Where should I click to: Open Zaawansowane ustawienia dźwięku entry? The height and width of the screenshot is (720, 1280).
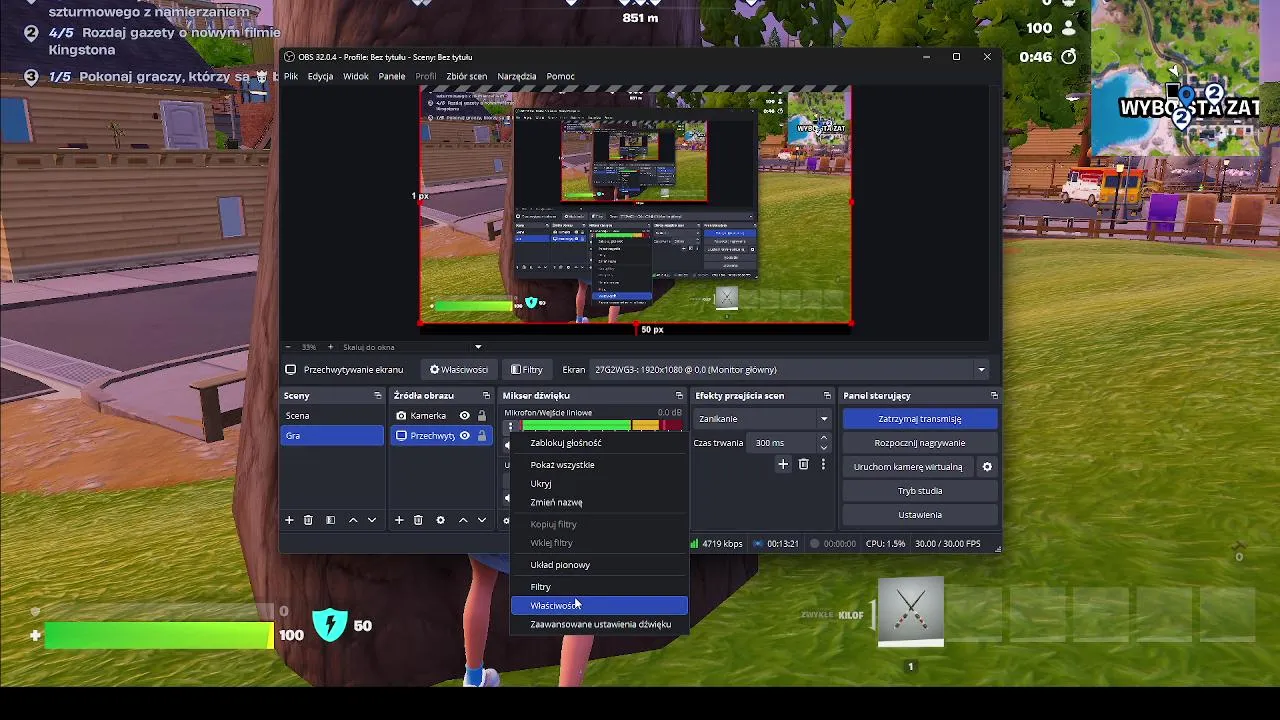click(599, 625)
